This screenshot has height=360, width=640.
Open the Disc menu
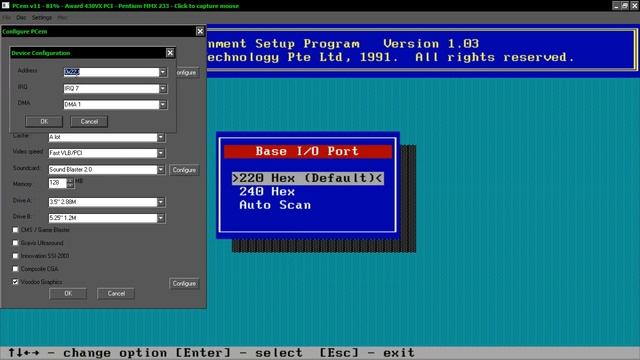21,18
